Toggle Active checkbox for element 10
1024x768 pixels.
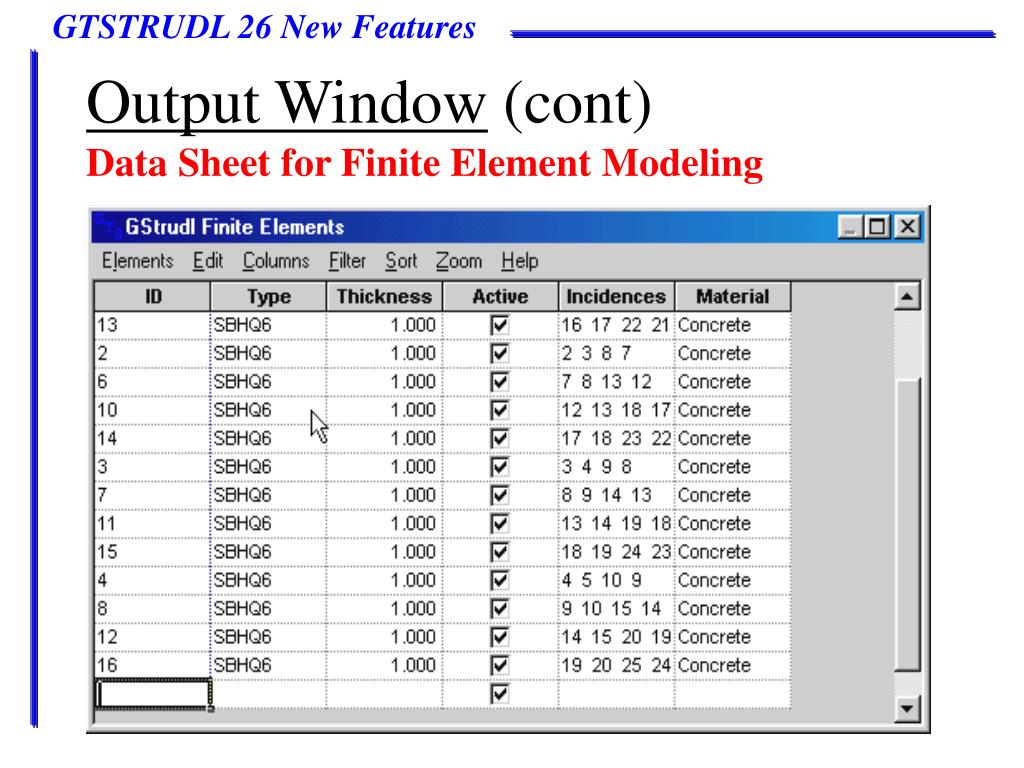tap(500, 410)
